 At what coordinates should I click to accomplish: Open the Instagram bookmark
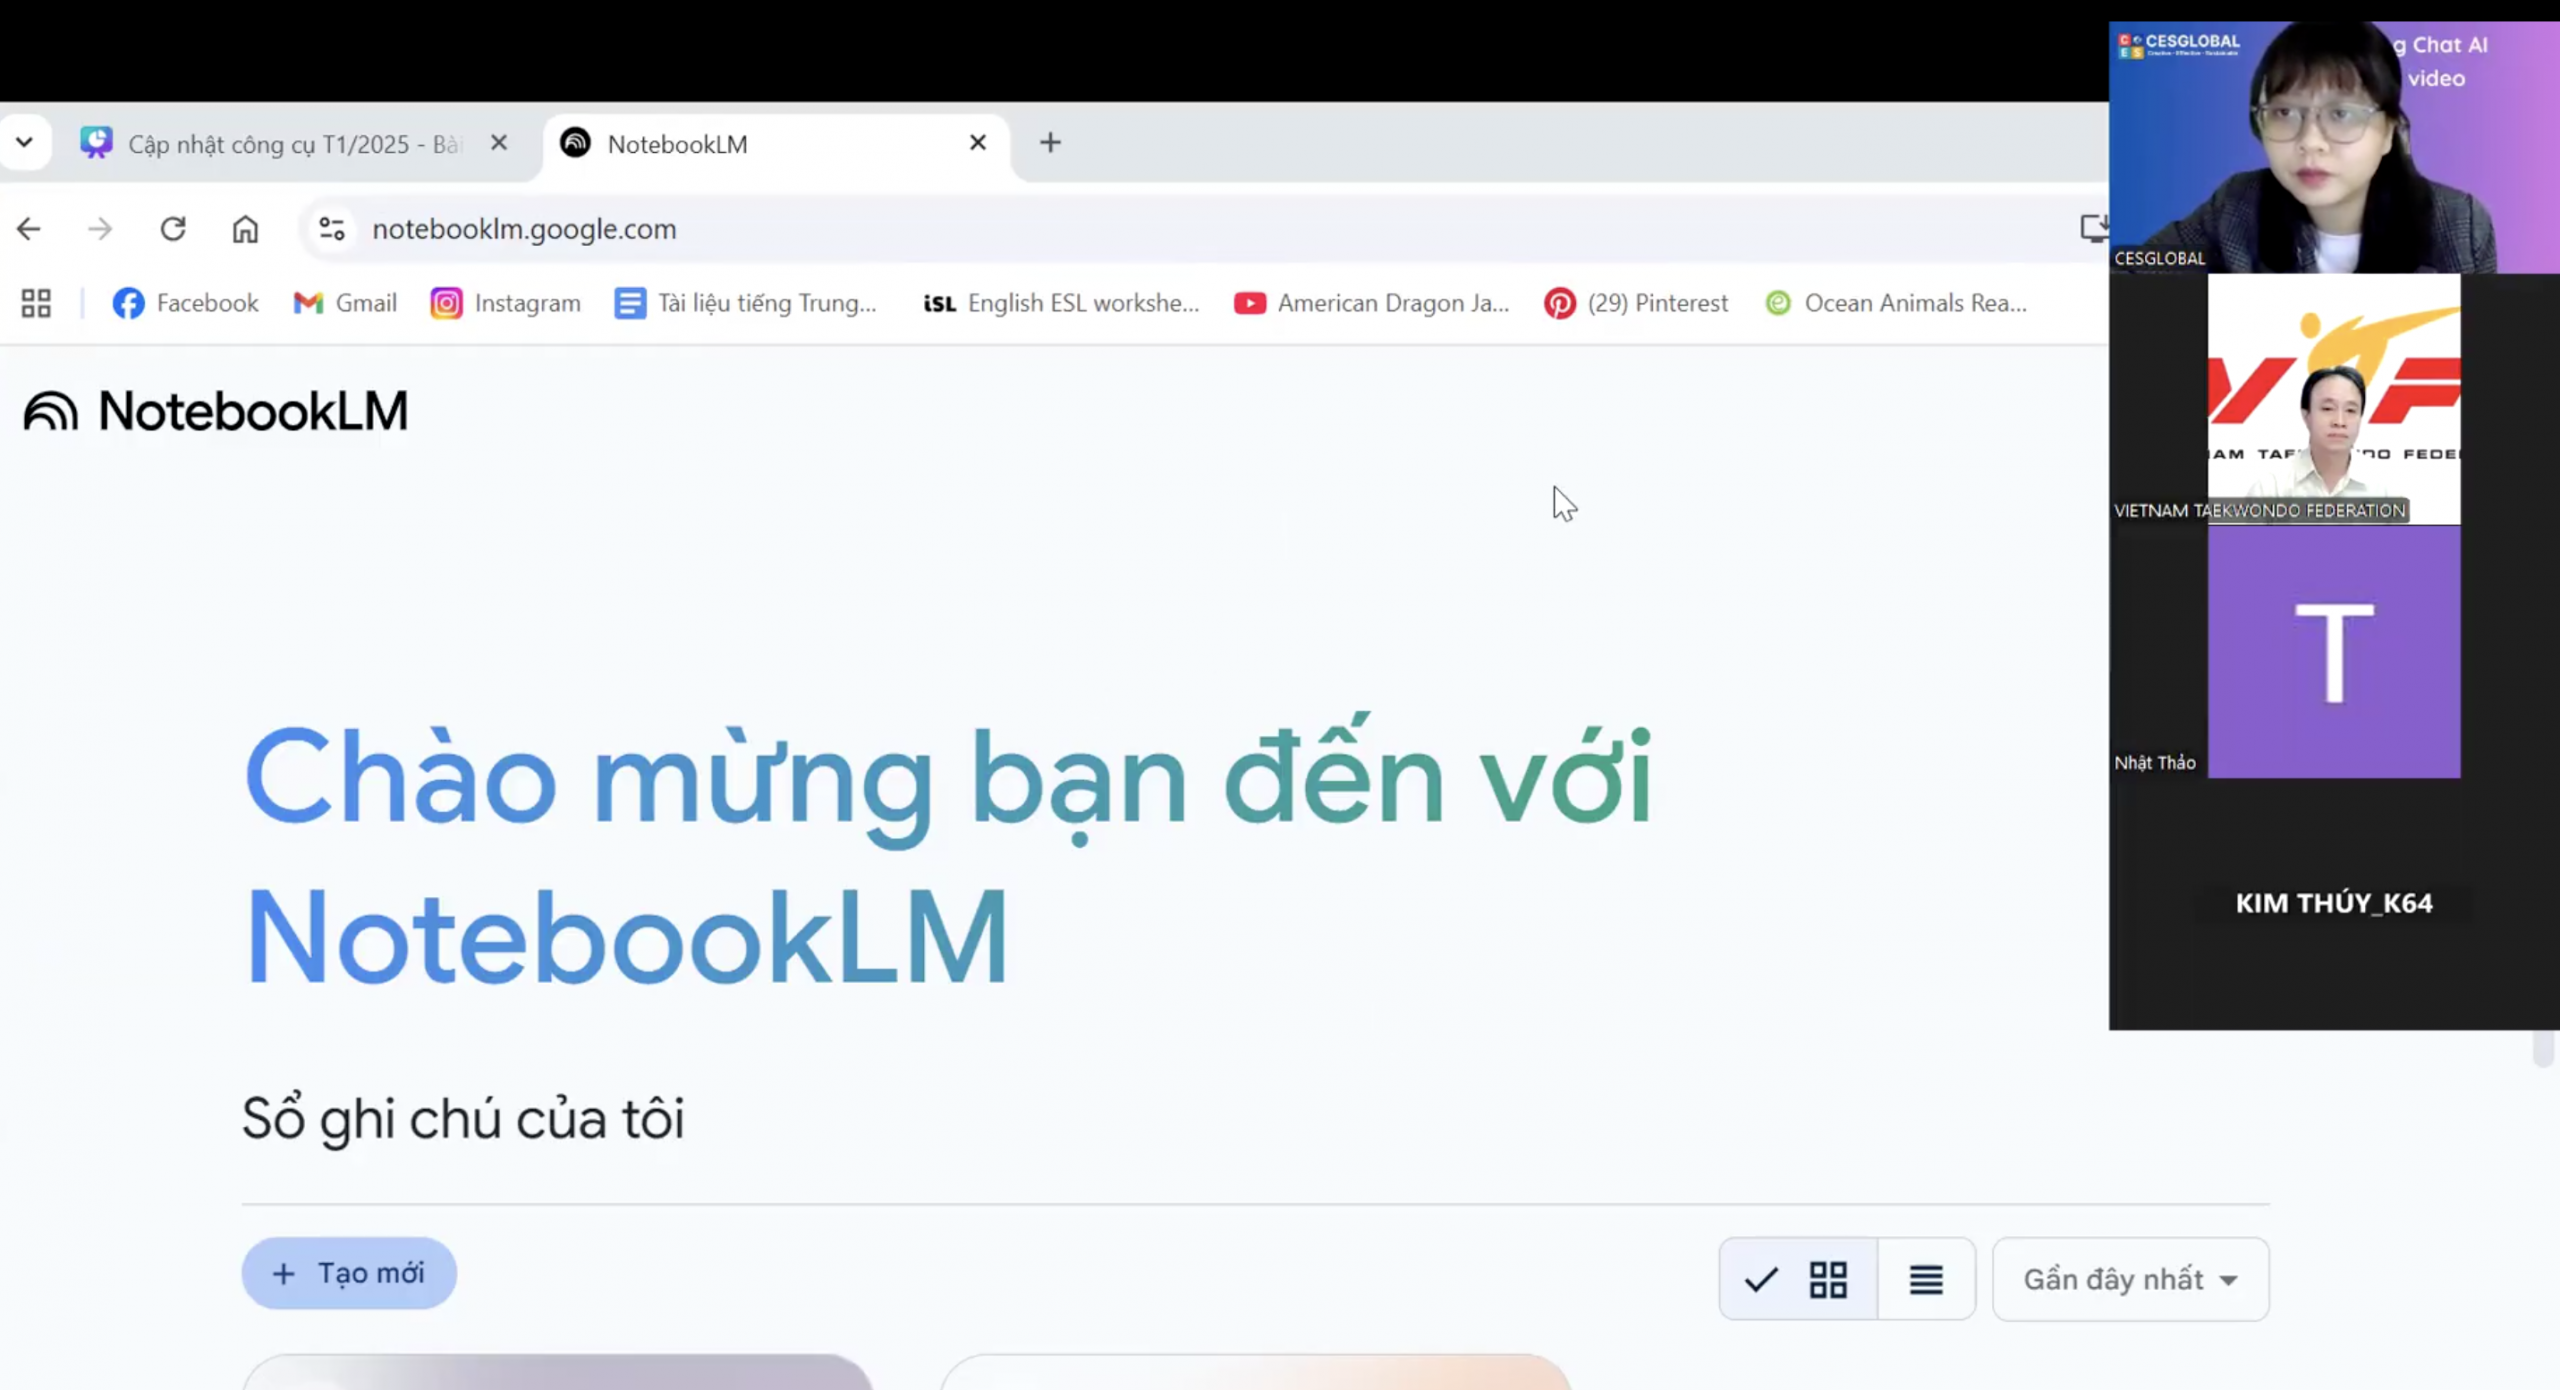tap(505, 303)
